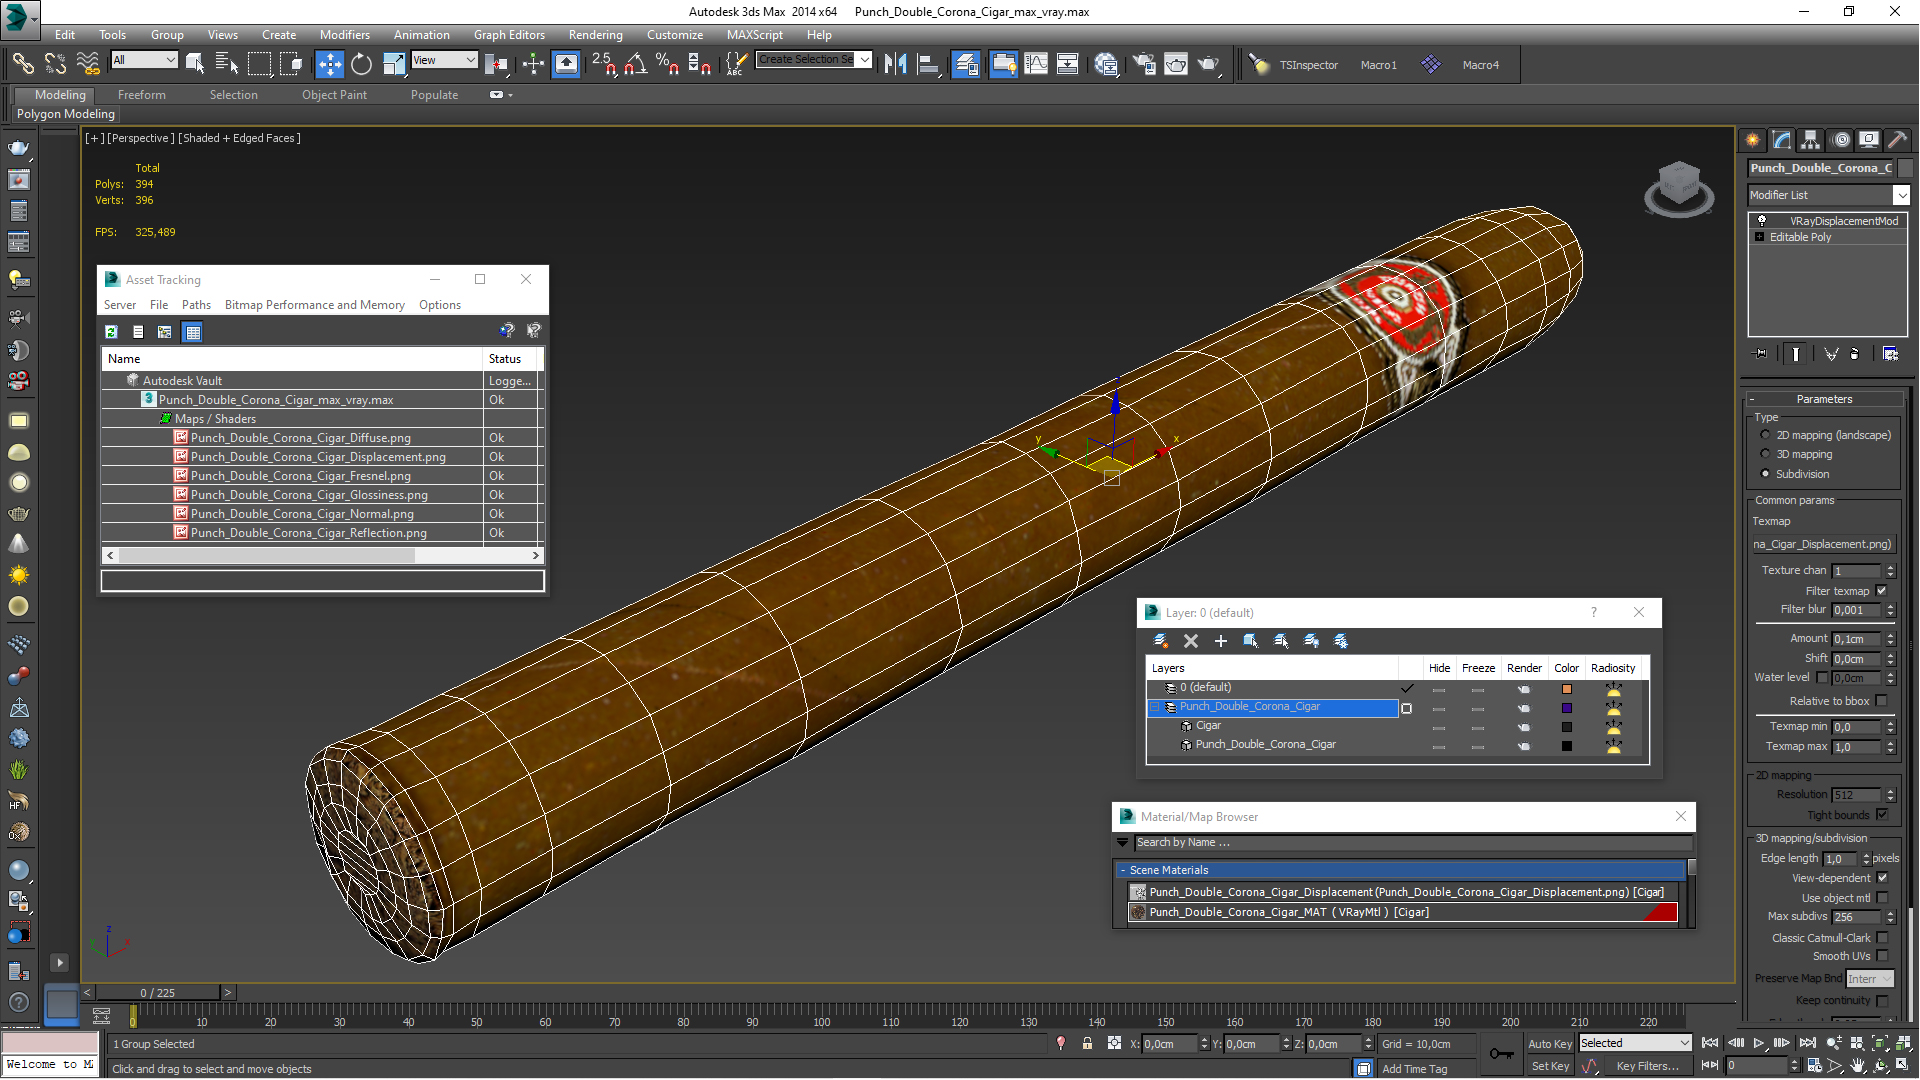The height and width of the screenshot is (1080, 1920).
Task: Open the Selected key filter dropdown
Action: [x=1635, y=1043]
